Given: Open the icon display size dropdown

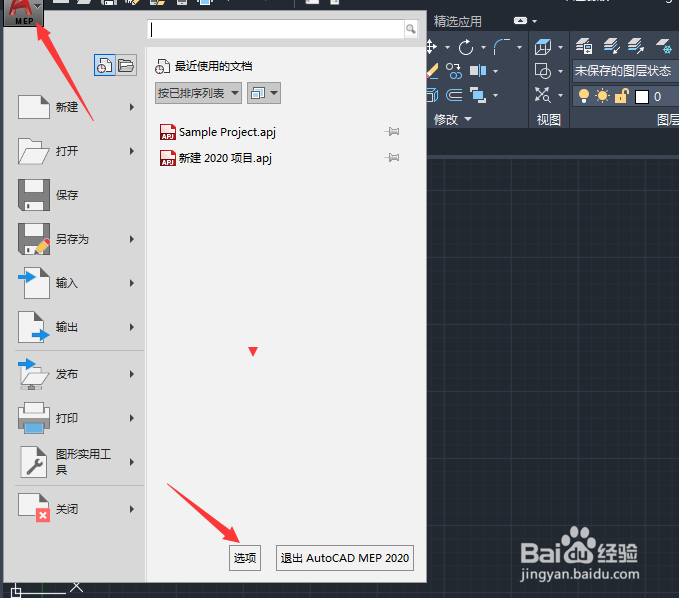Looking at the screenshot, I should [x=264, y=93].
